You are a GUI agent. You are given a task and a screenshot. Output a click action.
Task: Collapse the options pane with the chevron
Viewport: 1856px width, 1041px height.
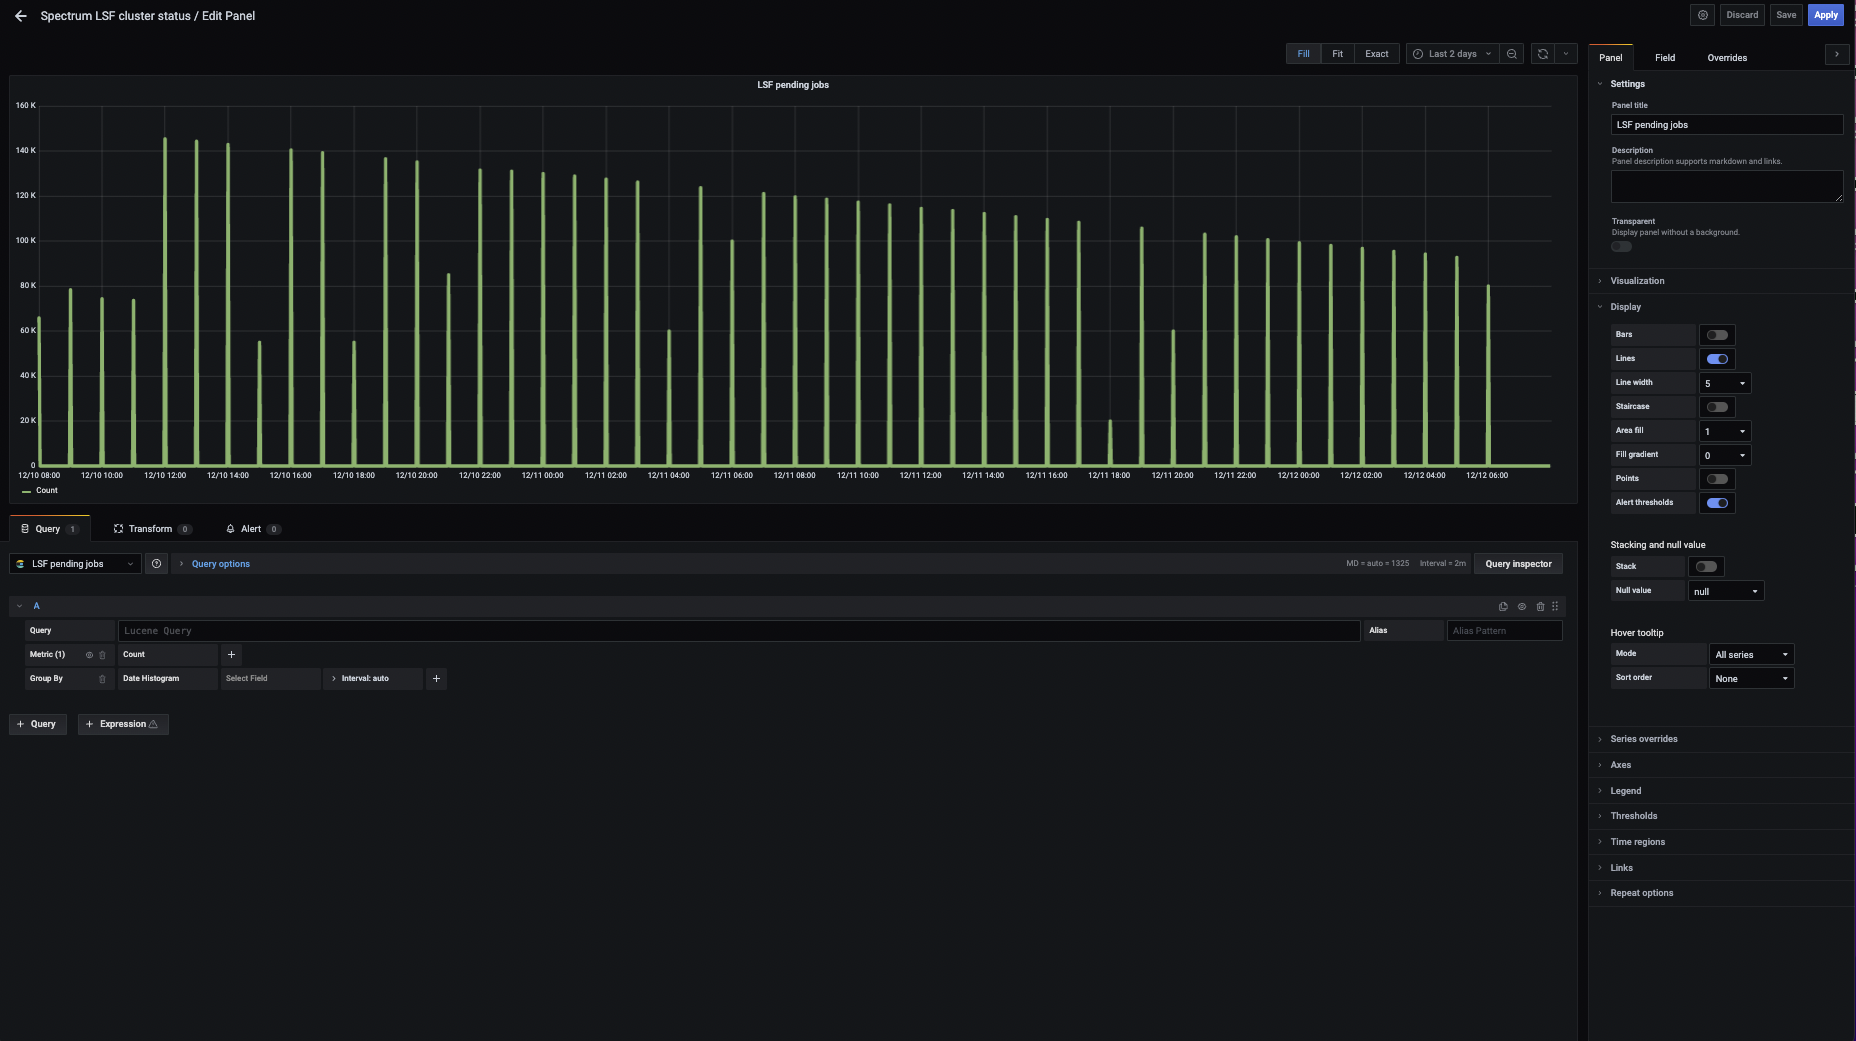pyautogui.click(x=1837, y=54)
